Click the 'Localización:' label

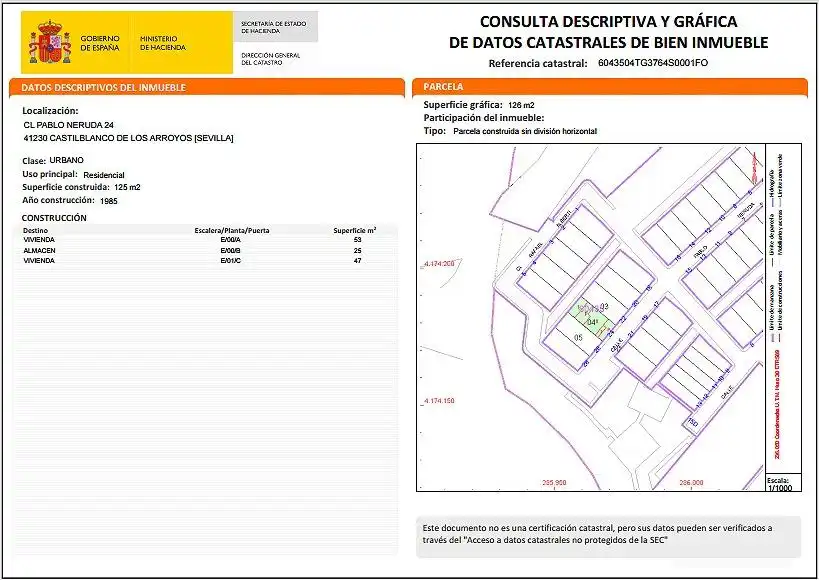tap(50, 111)
